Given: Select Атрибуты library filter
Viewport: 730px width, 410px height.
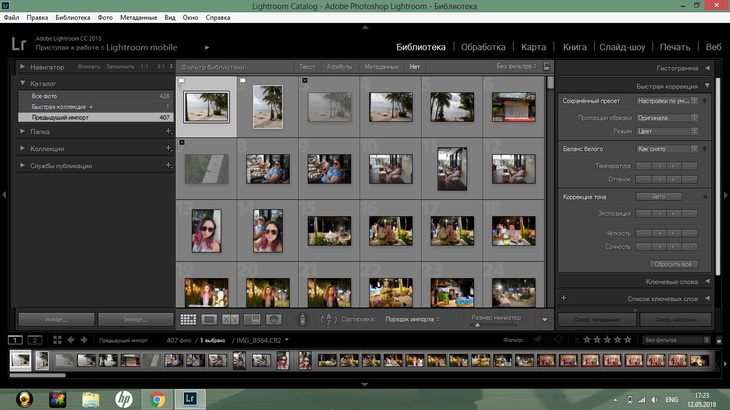Looking at the screenshot, I should pyautogui.click(x=339, y=67).
